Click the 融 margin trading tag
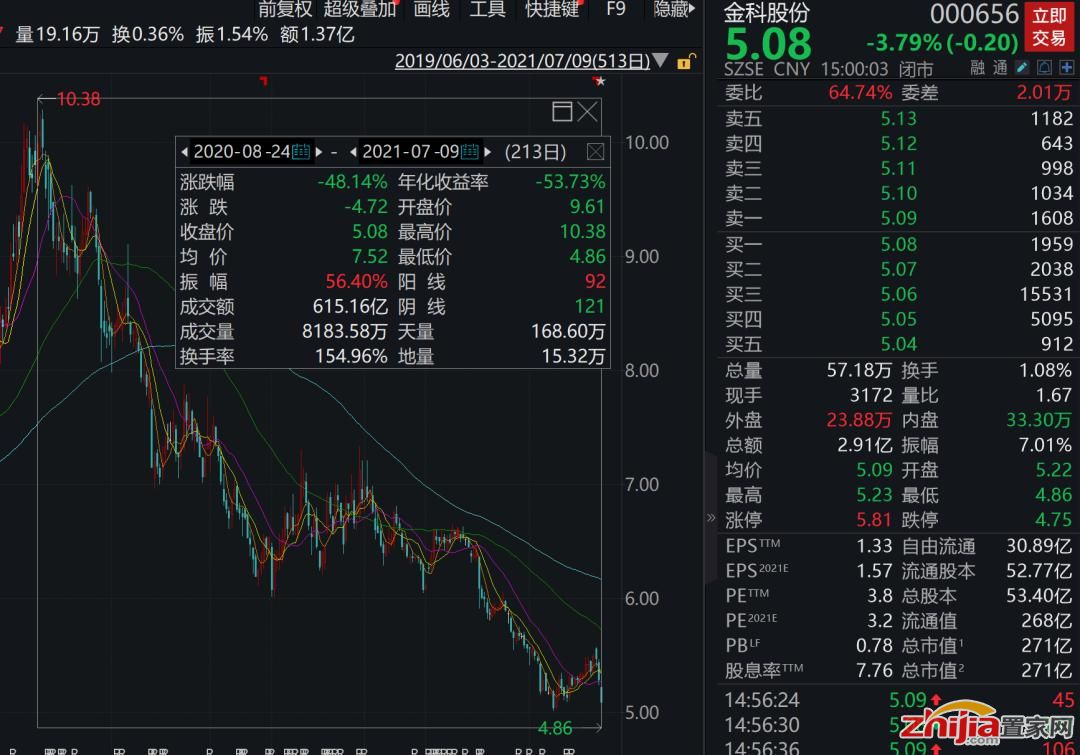 [977, 68]
